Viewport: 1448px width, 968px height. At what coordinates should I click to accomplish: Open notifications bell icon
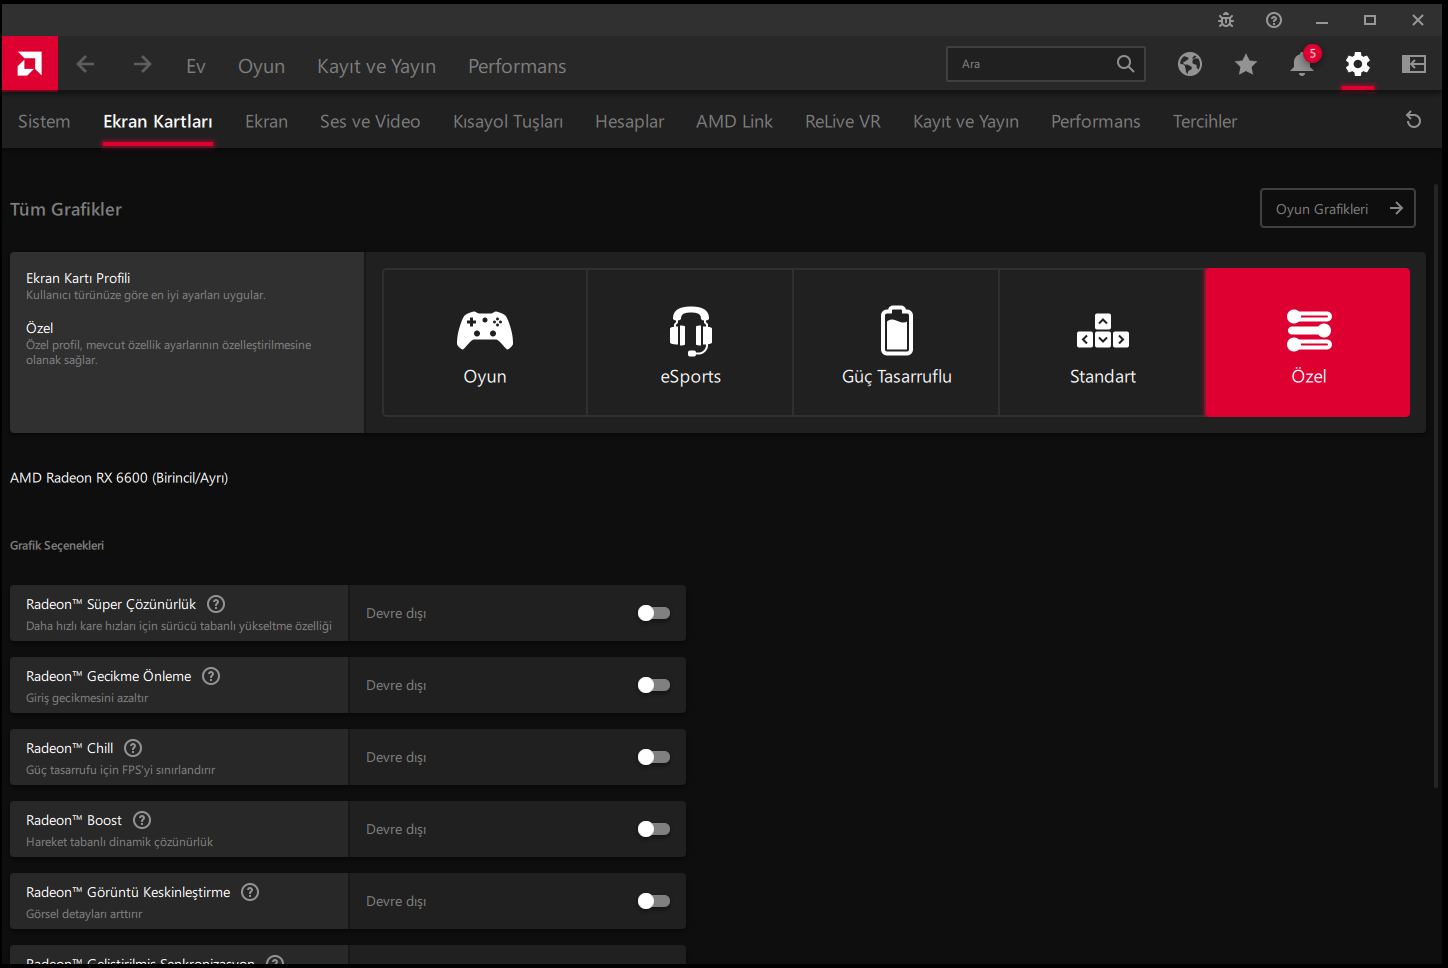point(1301,64)
